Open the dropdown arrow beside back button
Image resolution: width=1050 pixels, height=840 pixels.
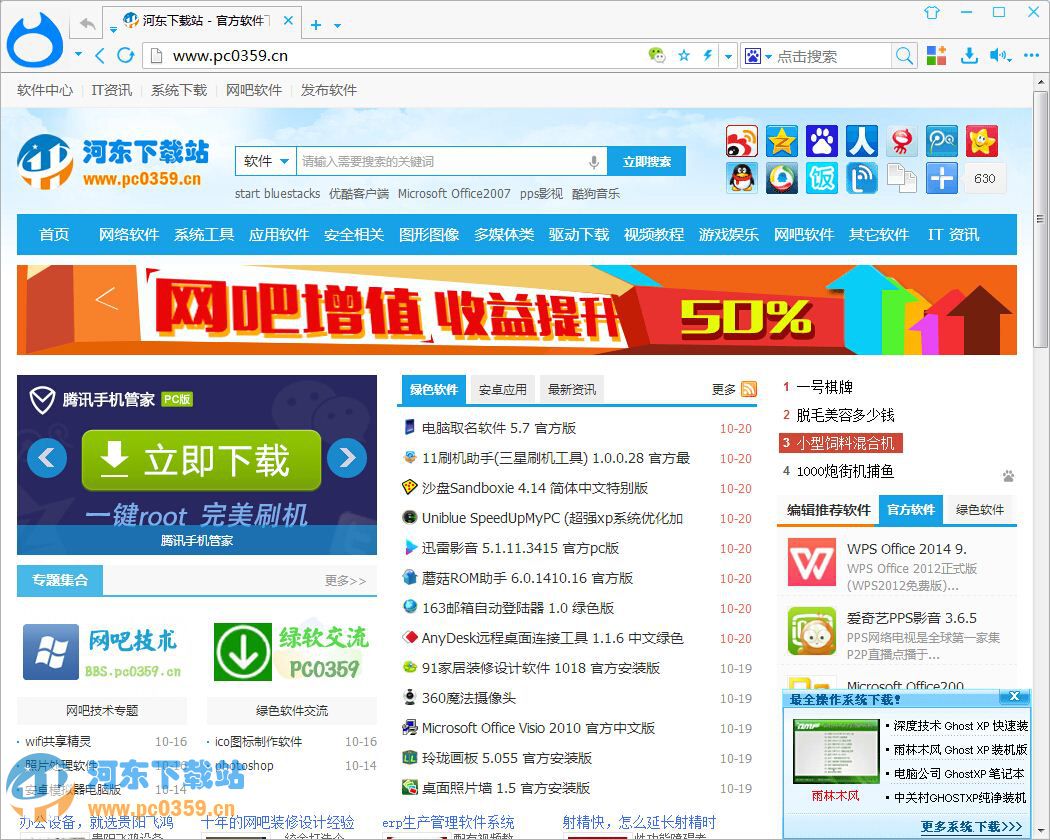78,54
